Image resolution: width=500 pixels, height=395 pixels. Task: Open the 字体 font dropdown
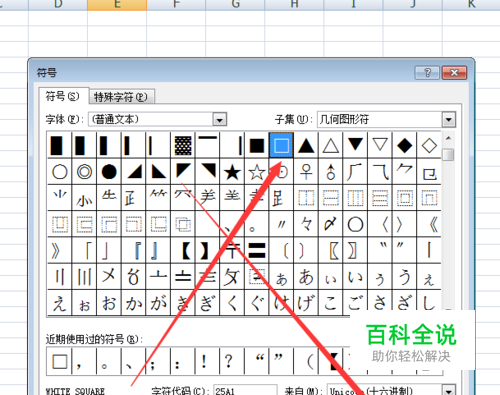220,119
